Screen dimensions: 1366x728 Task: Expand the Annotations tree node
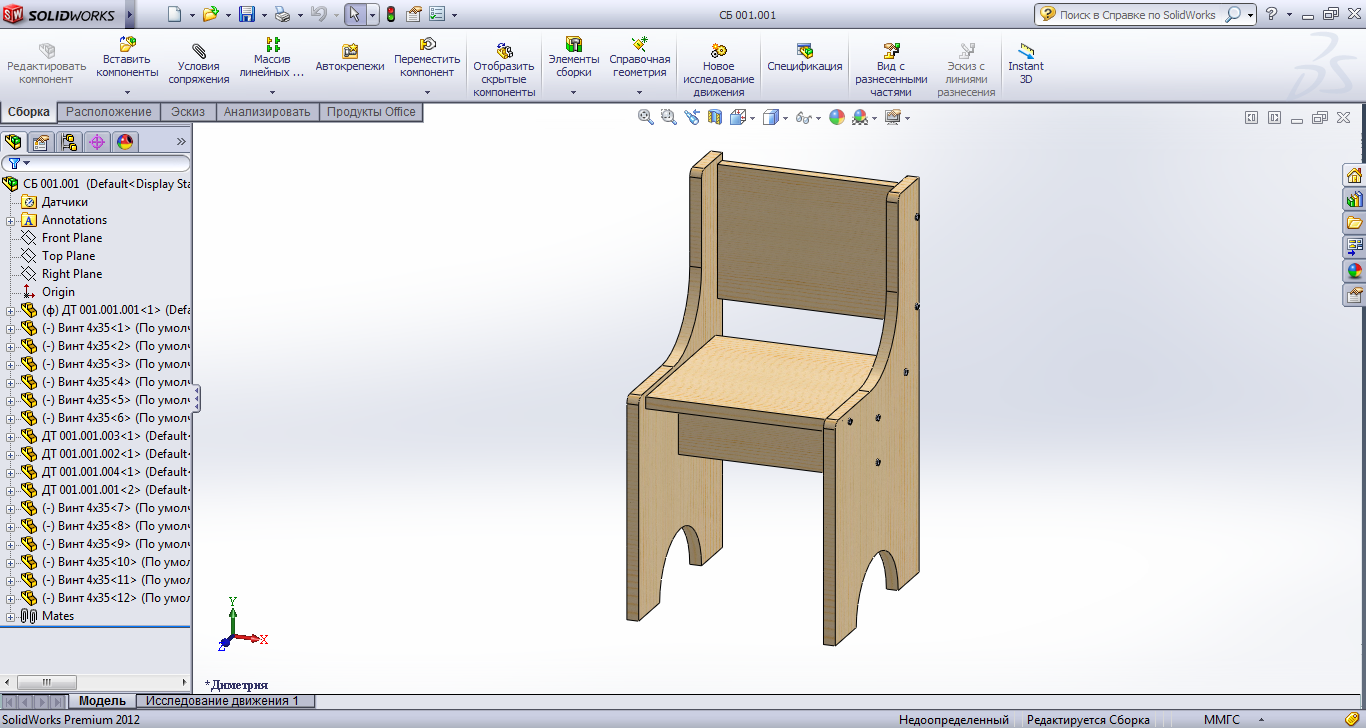[11, 220]
